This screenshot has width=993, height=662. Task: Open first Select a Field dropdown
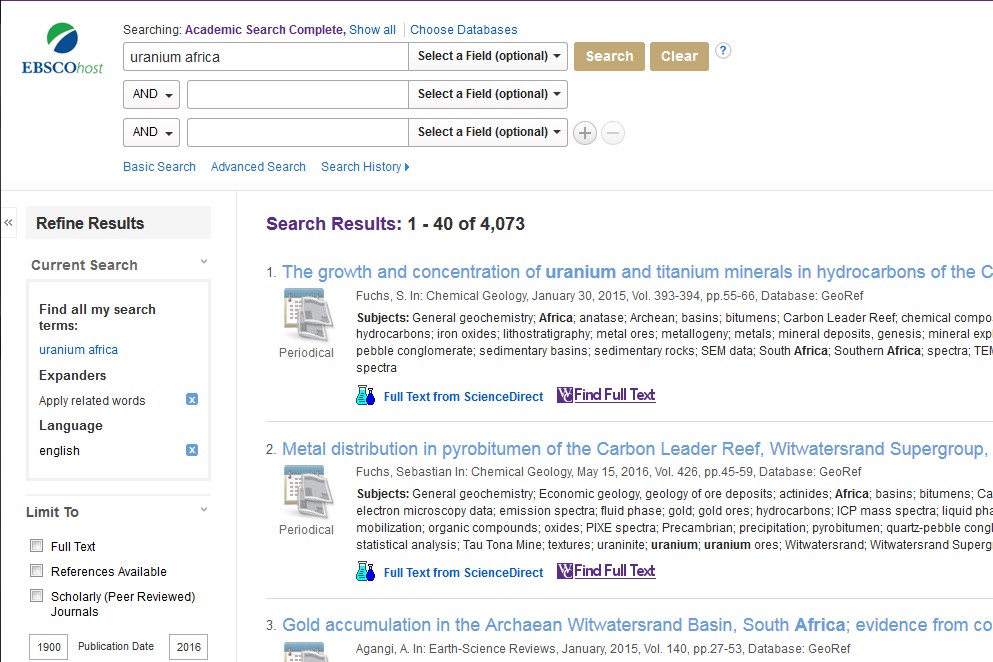pyautogui.click(x=488, y=56)
